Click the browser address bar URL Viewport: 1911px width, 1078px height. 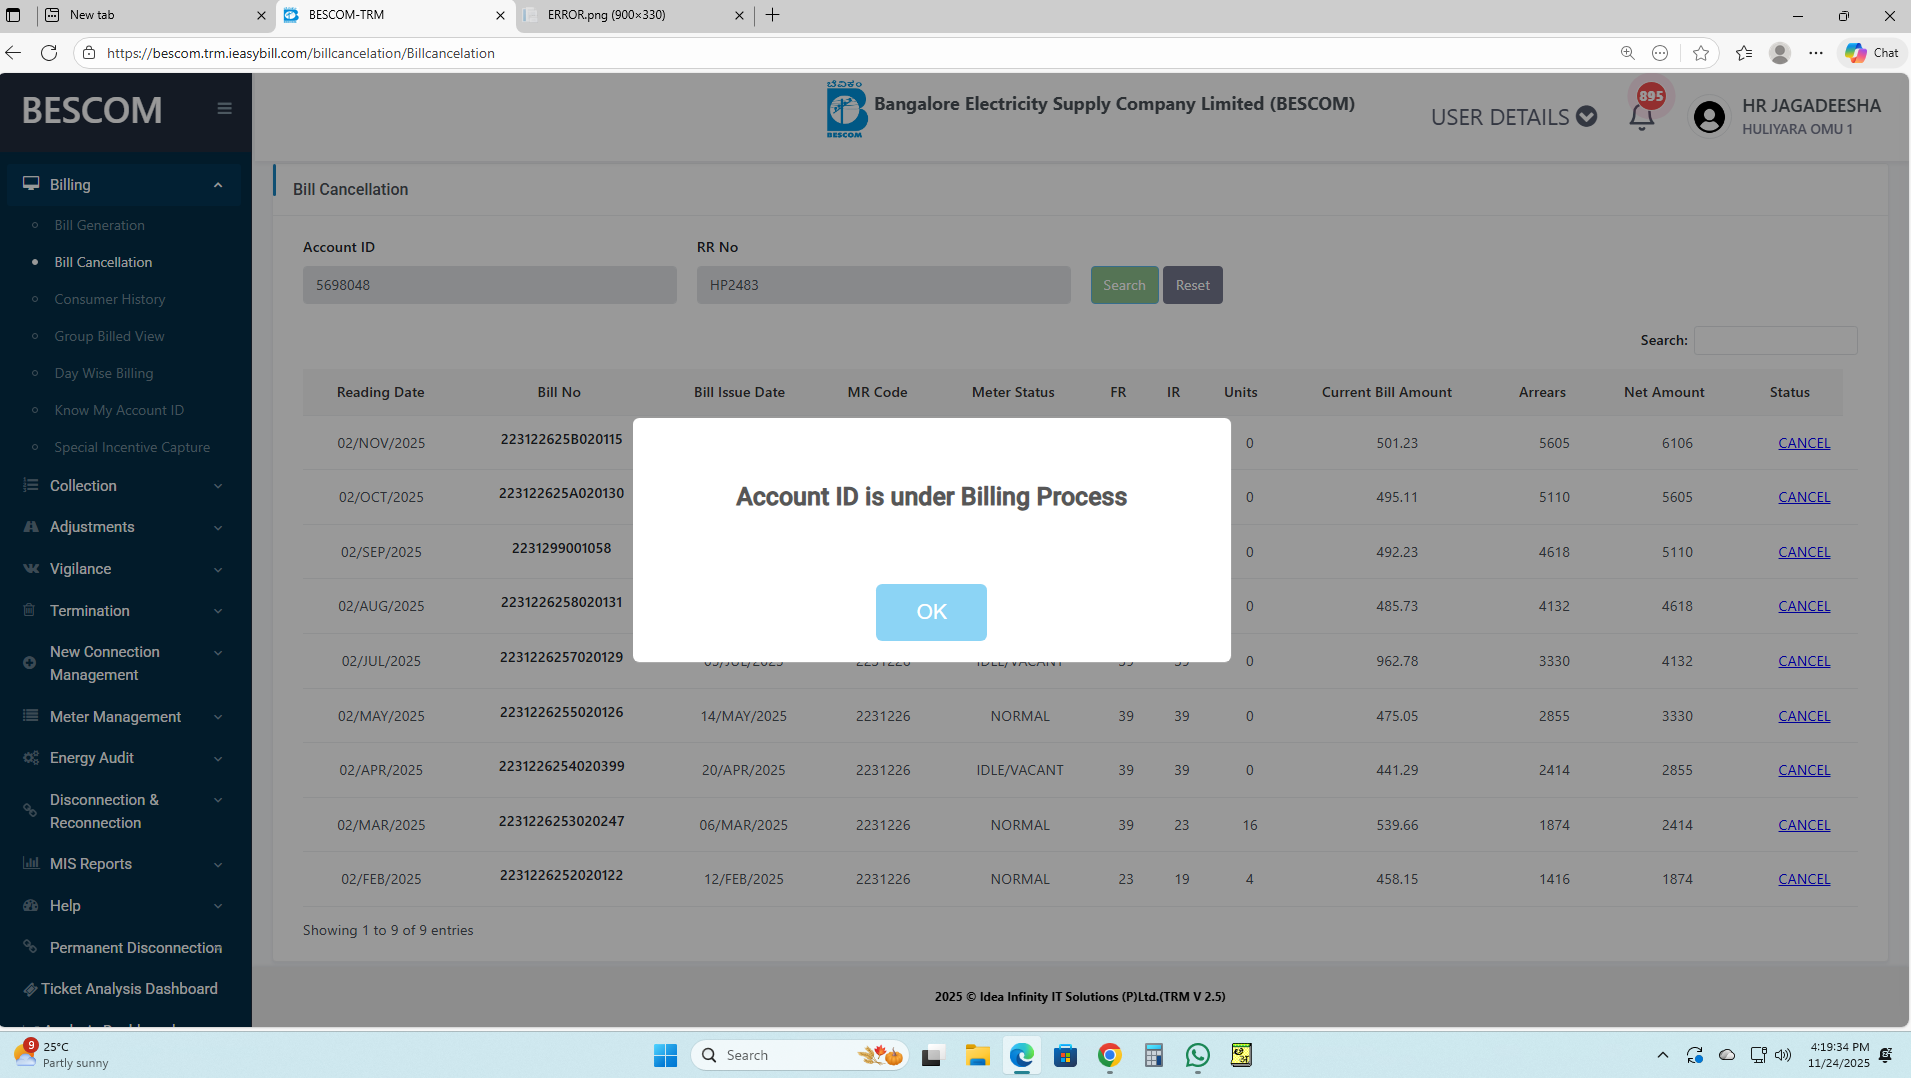point(300,53)
